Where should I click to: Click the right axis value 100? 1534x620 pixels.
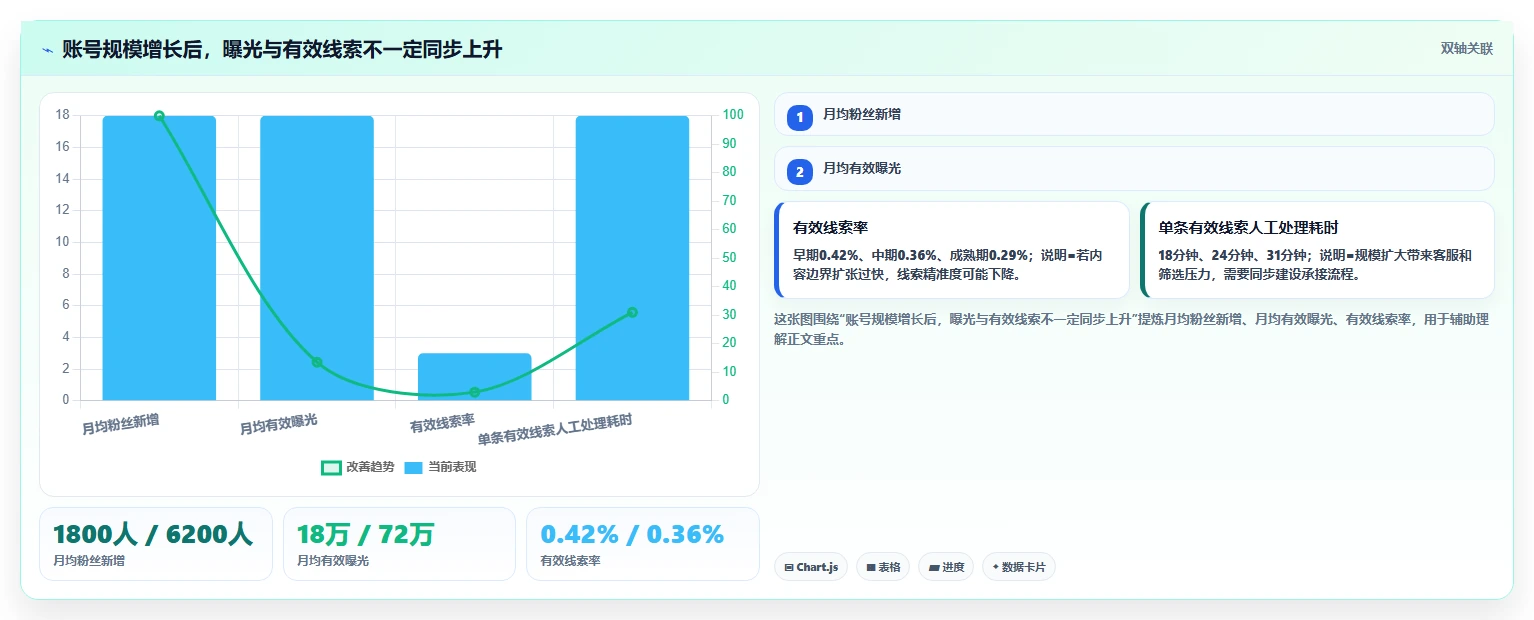coord(733,115)
